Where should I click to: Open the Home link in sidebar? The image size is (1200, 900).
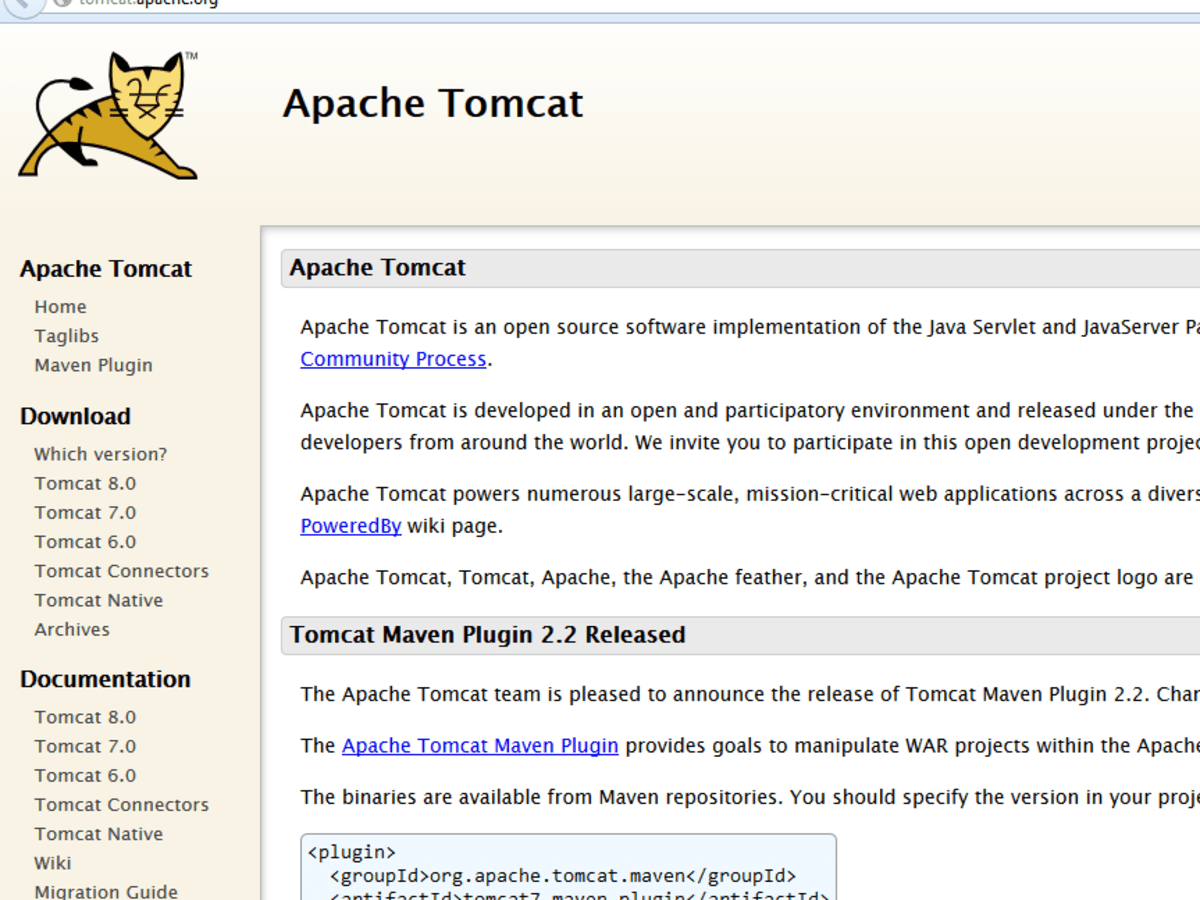pyautogui.click(x=60, y=307)
